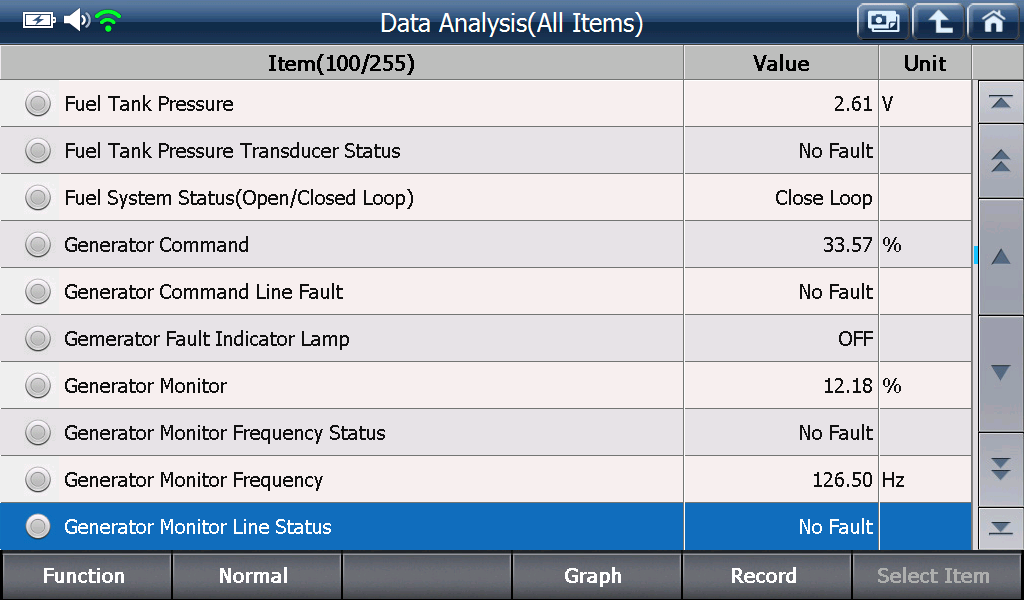Tap the screenshot capture icon

[883, 22]
